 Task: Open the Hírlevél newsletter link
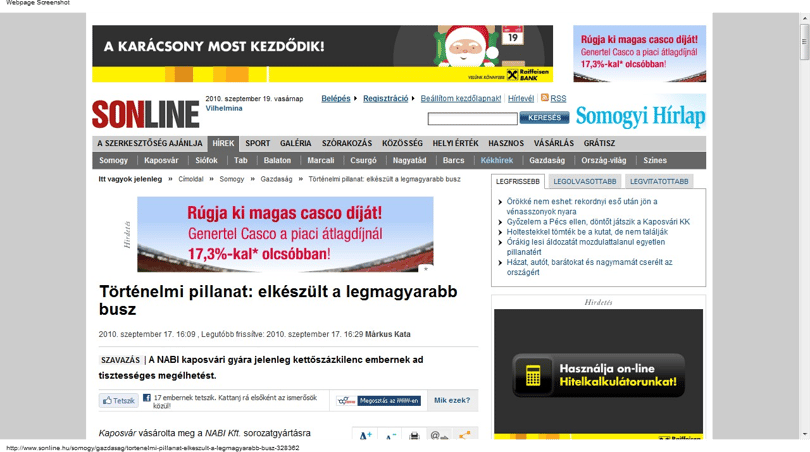(521, 99)
